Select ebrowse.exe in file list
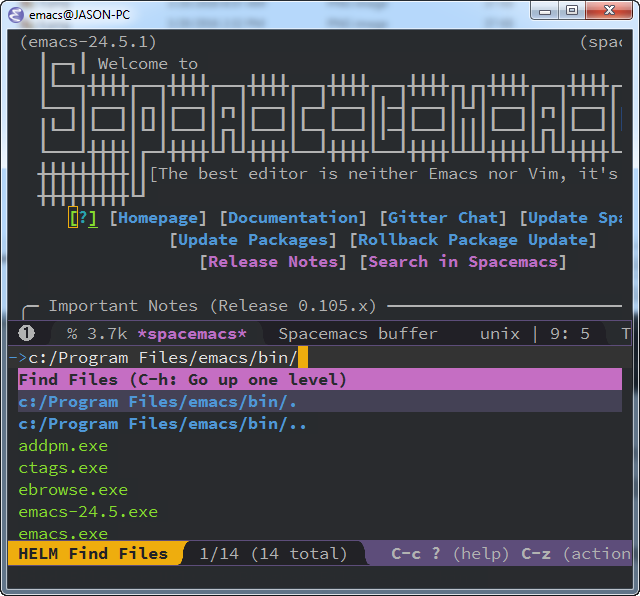 tap(73, 490)
